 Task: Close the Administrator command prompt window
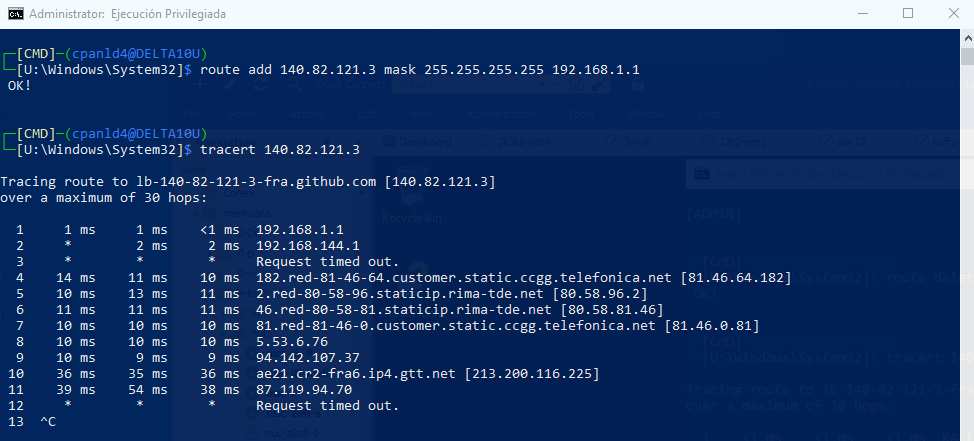point(953,14)
